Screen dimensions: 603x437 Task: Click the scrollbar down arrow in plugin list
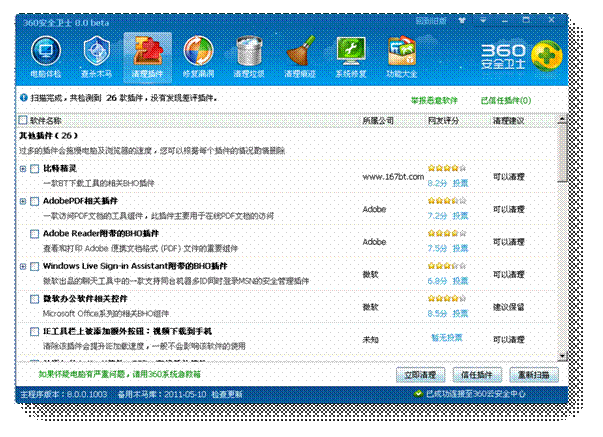562,357
